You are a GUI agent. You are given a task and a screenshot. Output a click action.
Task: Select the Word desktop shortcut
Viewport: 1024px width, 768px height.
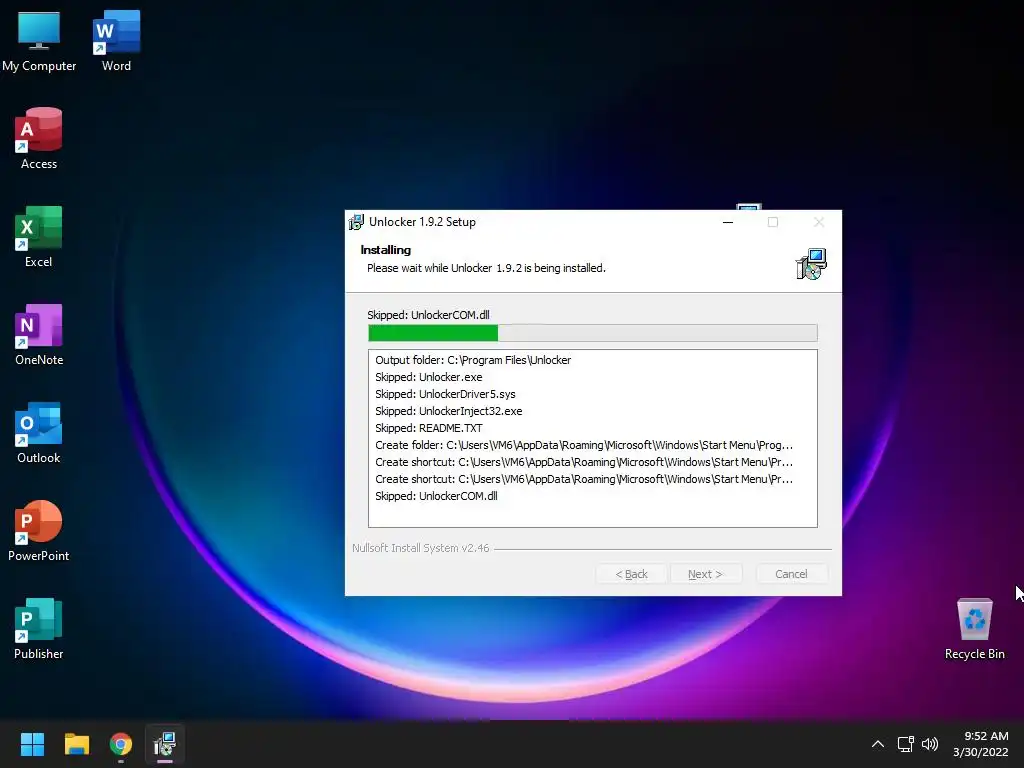coord(116,40)
